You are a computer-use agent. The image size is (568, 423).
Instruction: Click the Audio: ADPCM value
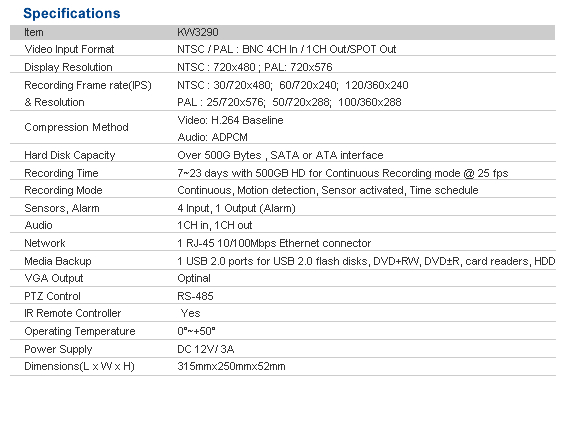pyautogui.click(x=213, y=137)
